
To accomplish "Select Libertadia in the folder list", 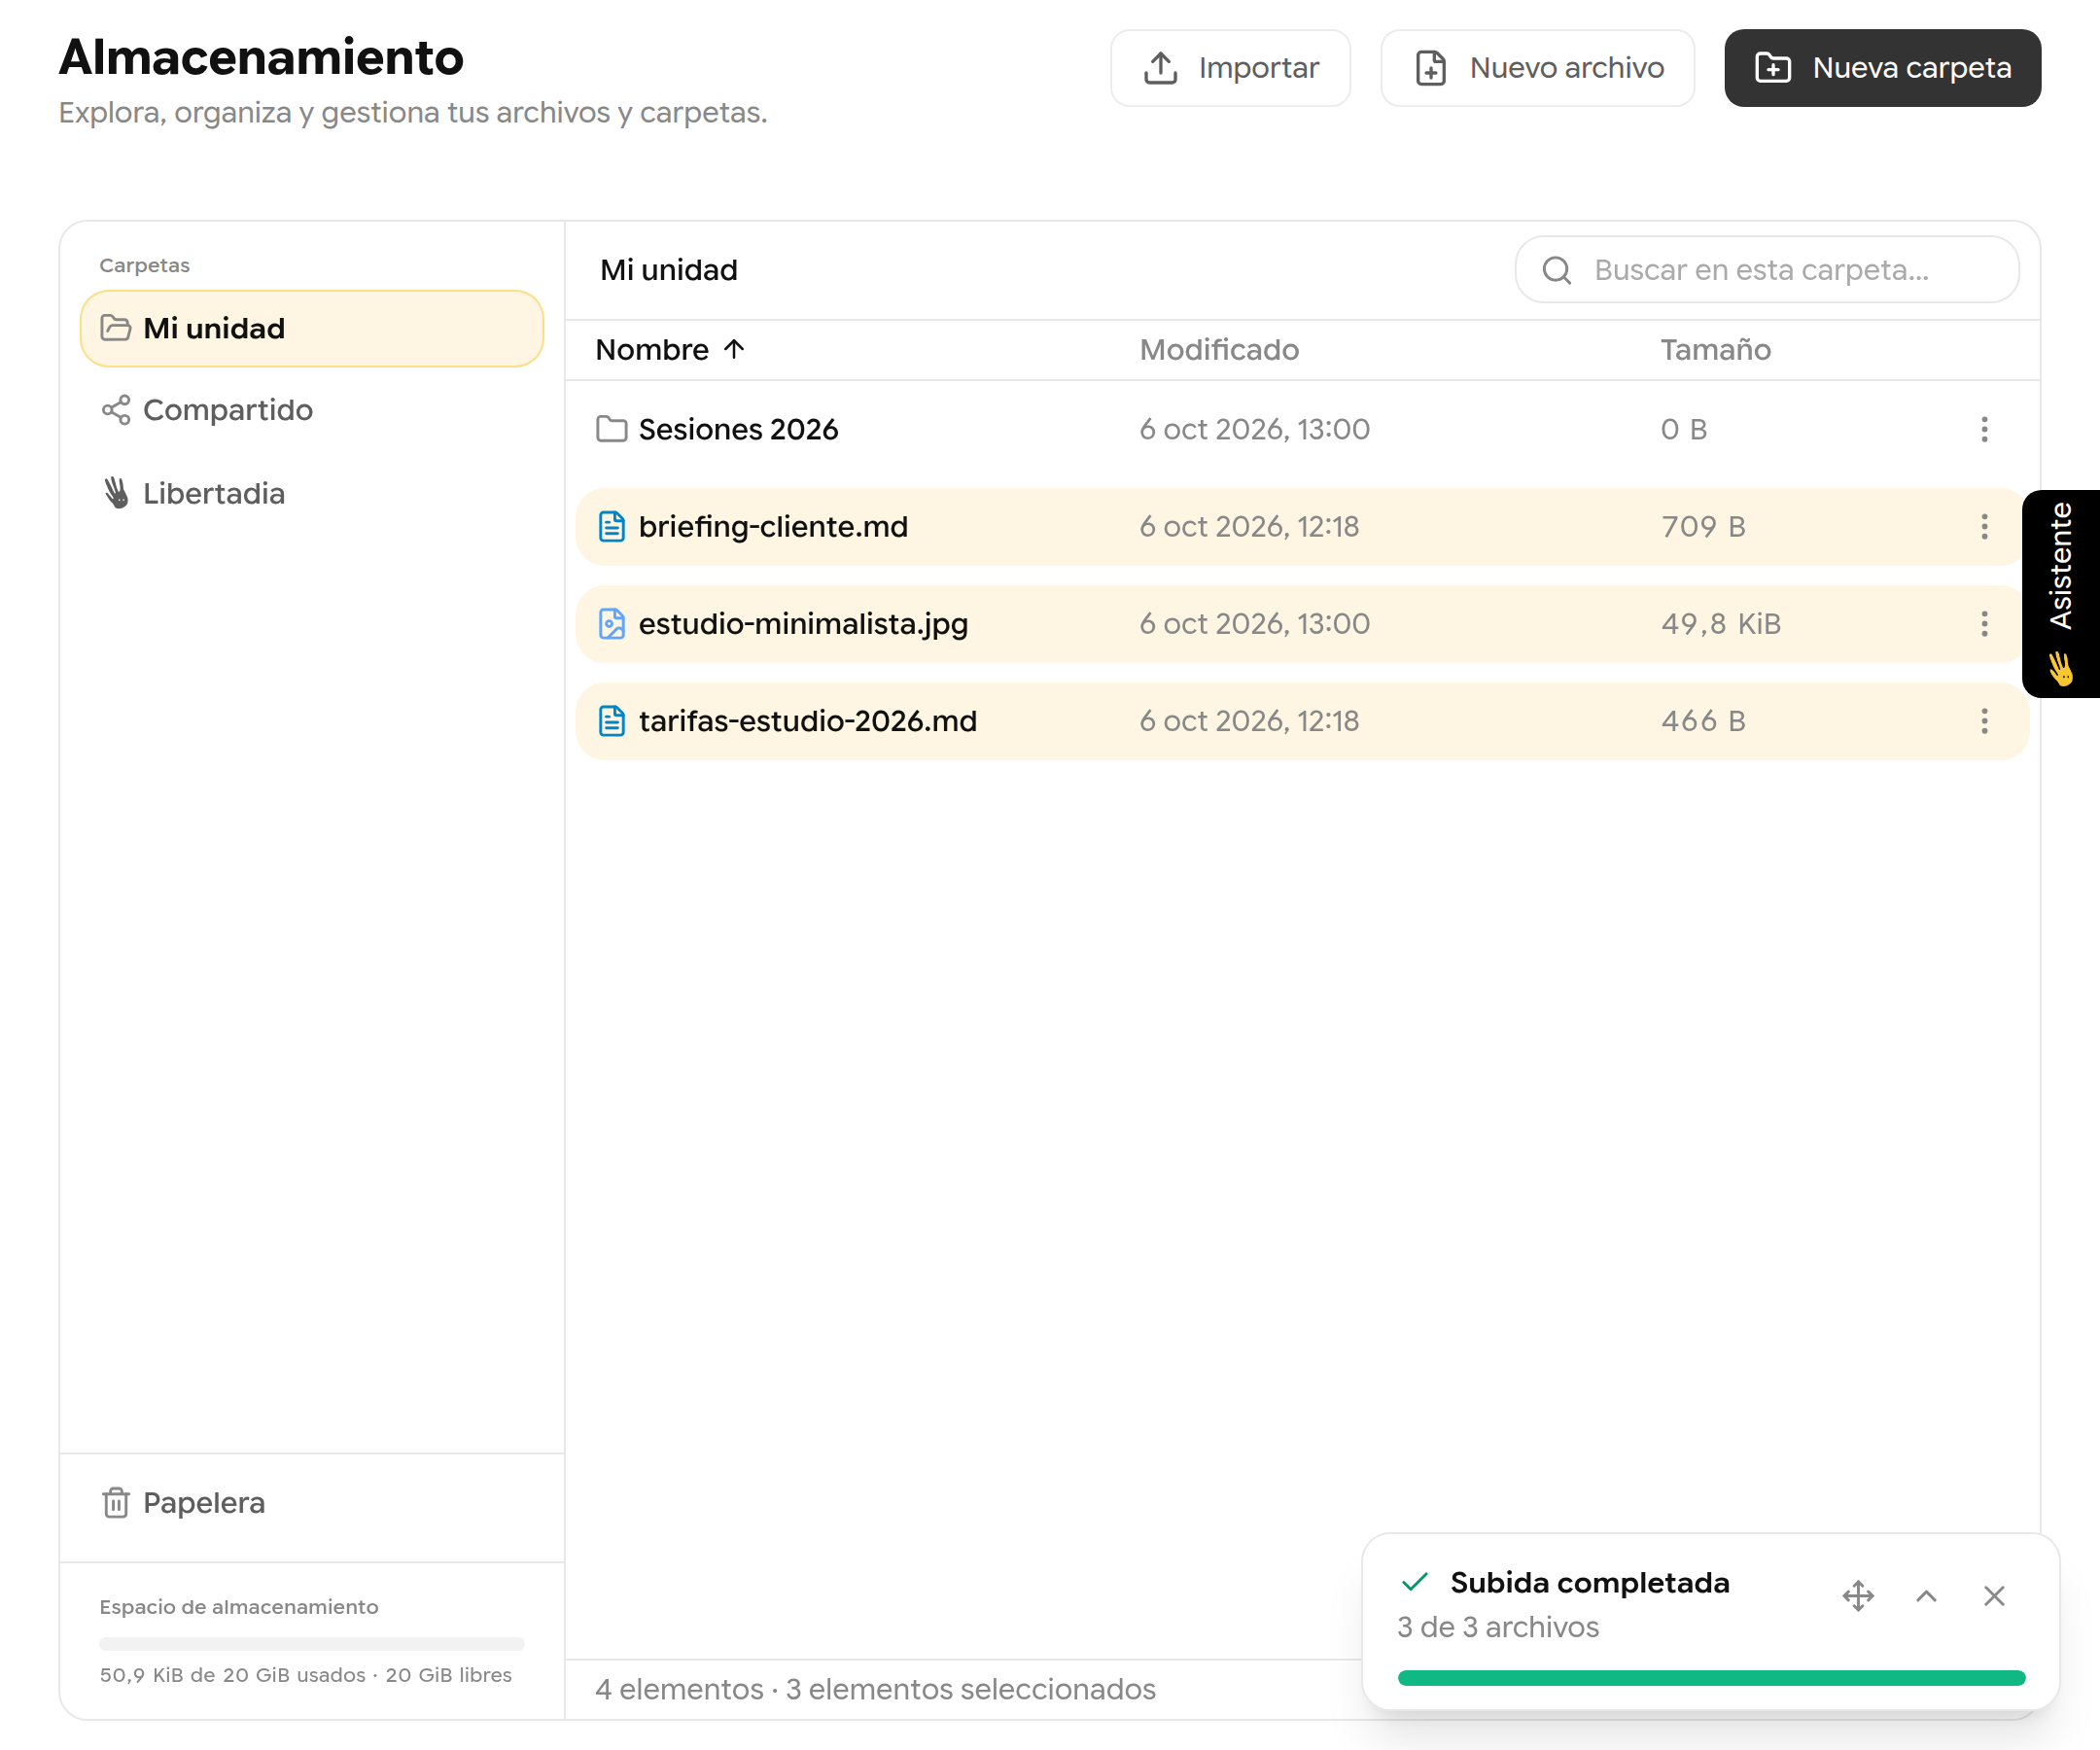I will [312, 493].
